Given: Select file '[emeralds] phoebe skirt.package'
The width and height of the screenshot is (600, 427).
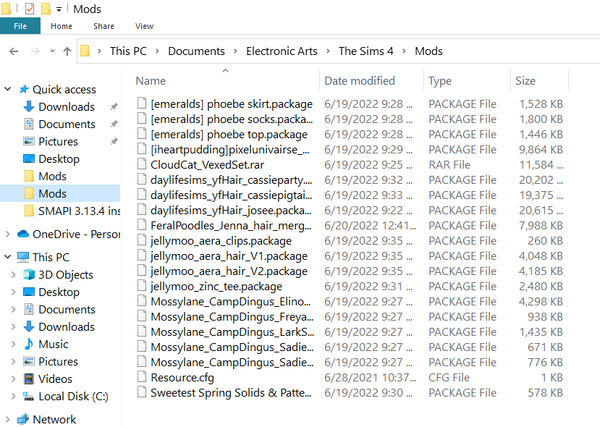Looking at the screenshot, I should [x=232, y=104].
